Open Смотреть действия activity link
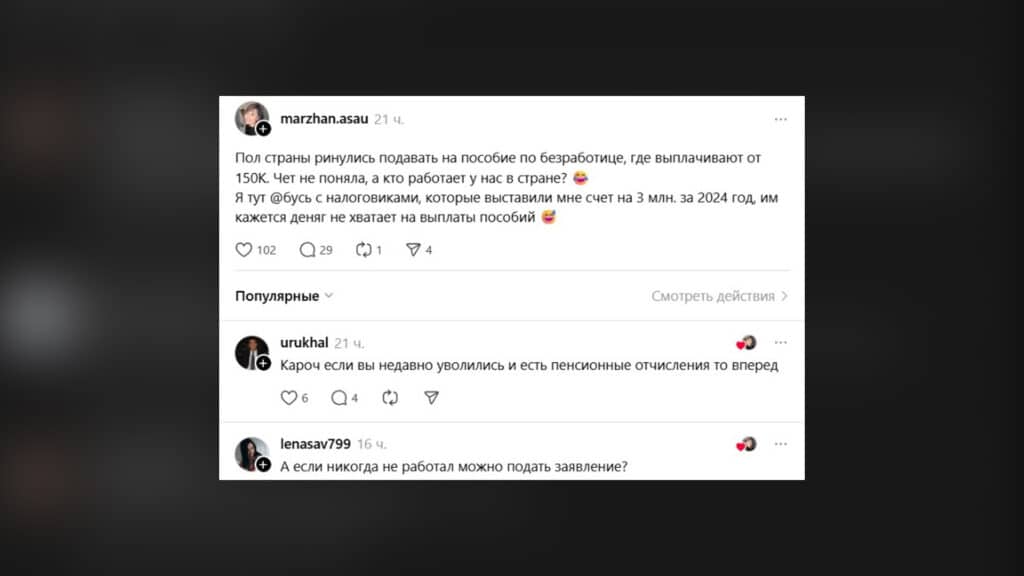Screen dimensions: 1024x576 [720, 296]
